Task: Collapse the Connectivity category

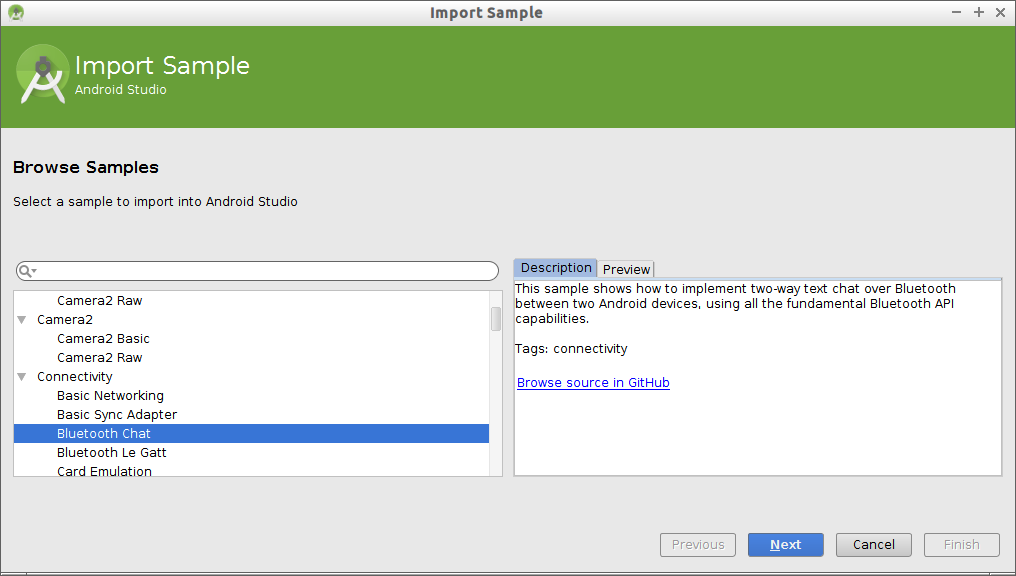Action: [x=23, y=376]
